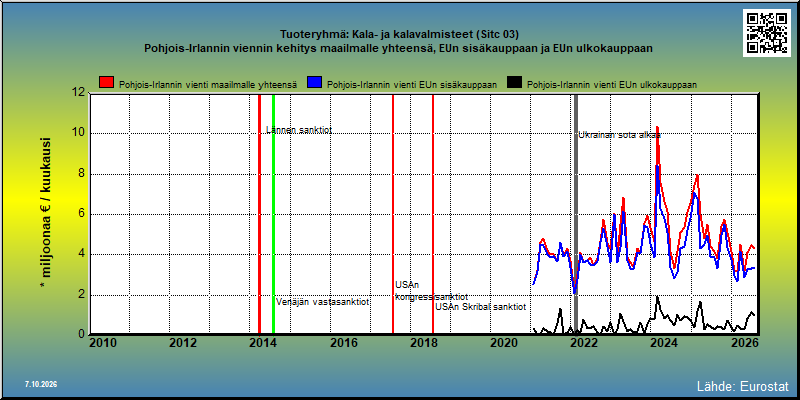
Task: Click the x-axis label 2010
Action: pos(103,342)
